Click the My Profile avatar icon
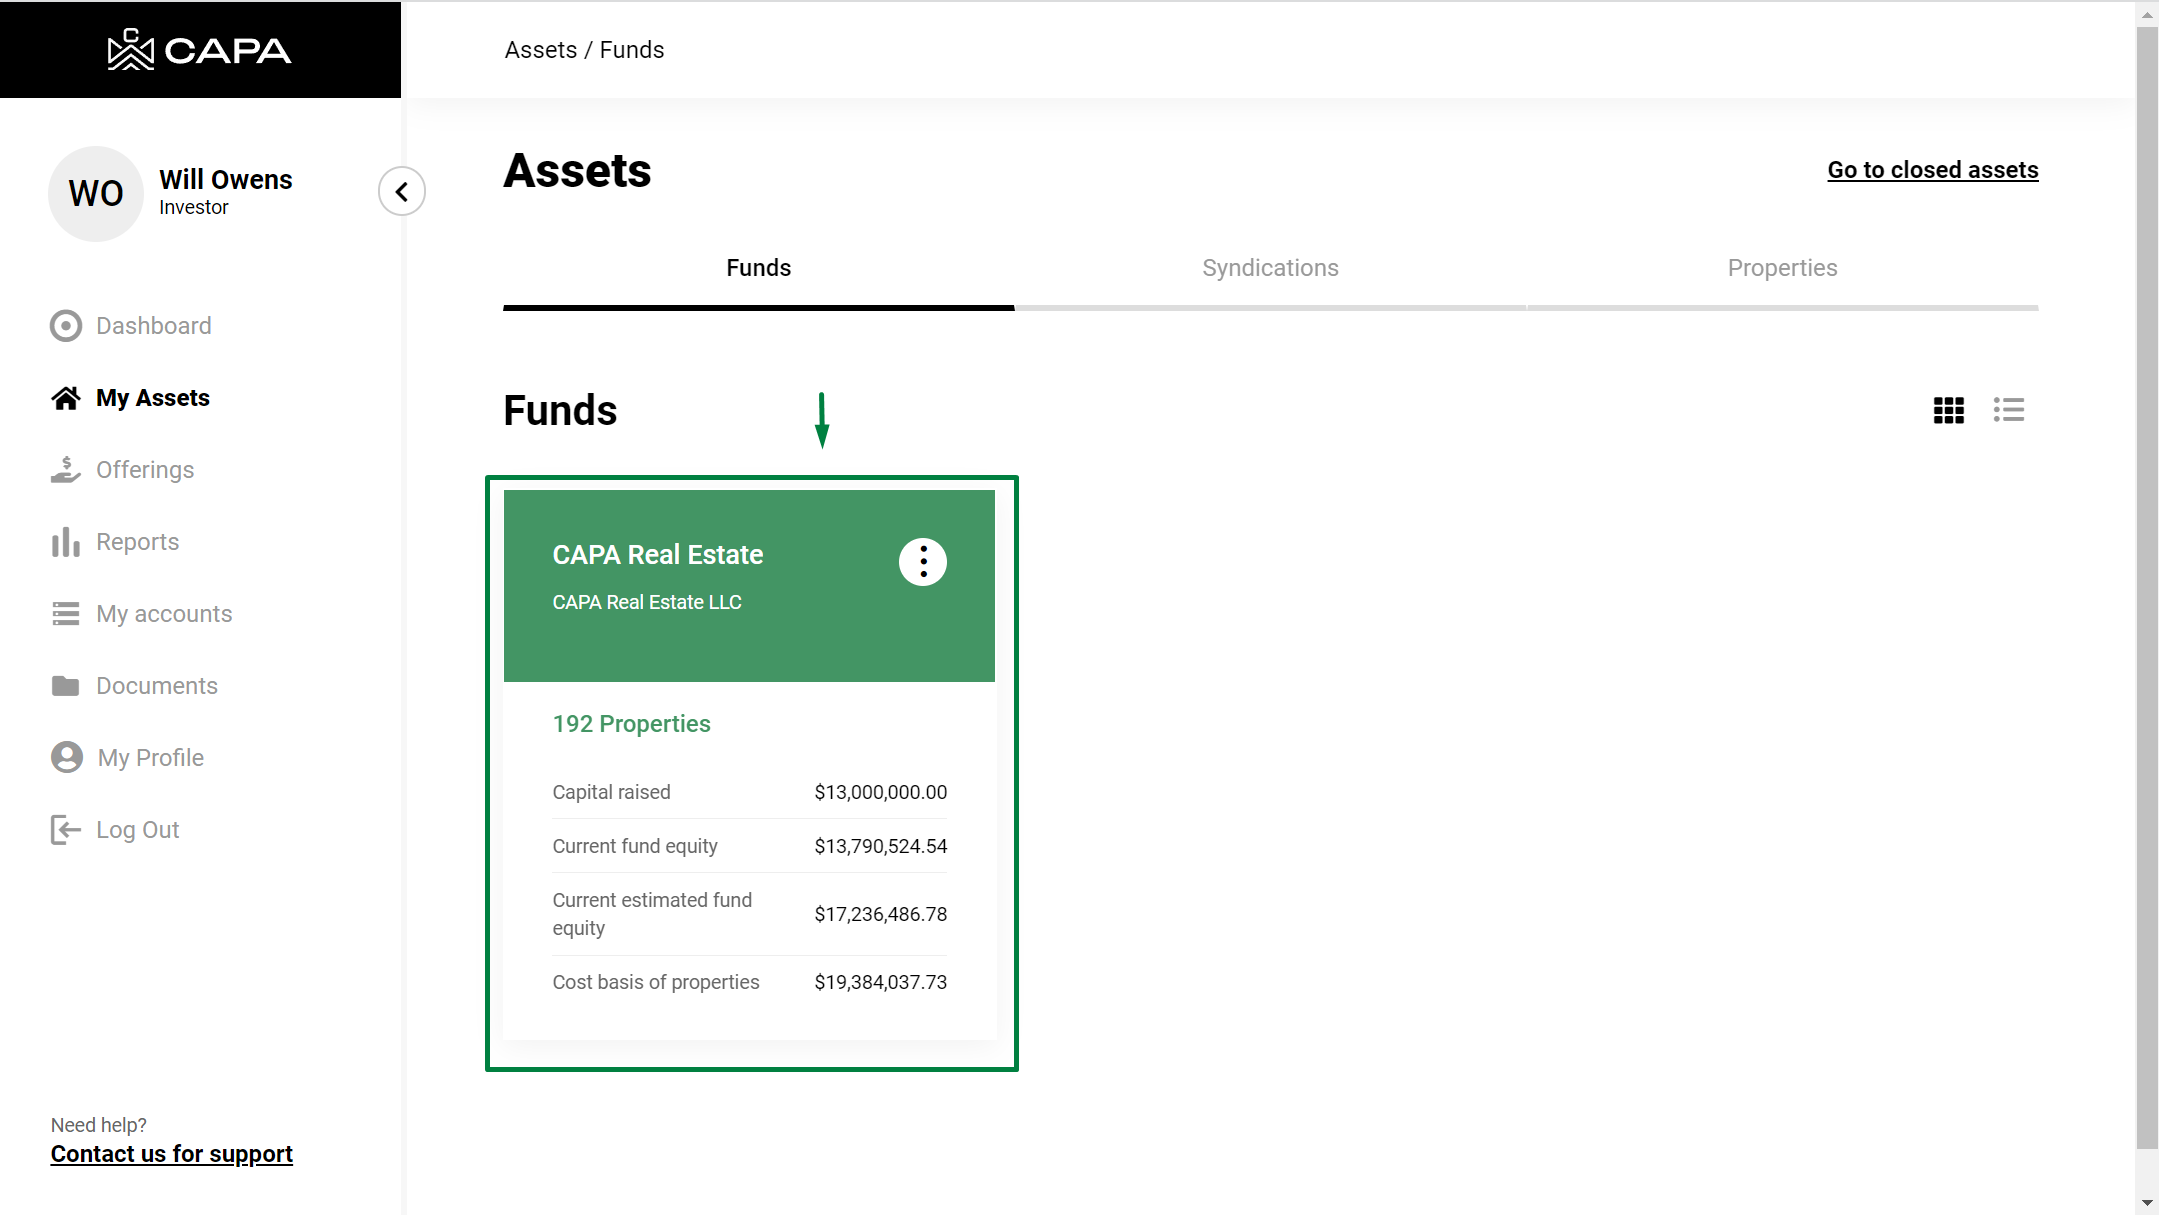The height and width of the screenshot is (1215, 2159). coord(67,758)
